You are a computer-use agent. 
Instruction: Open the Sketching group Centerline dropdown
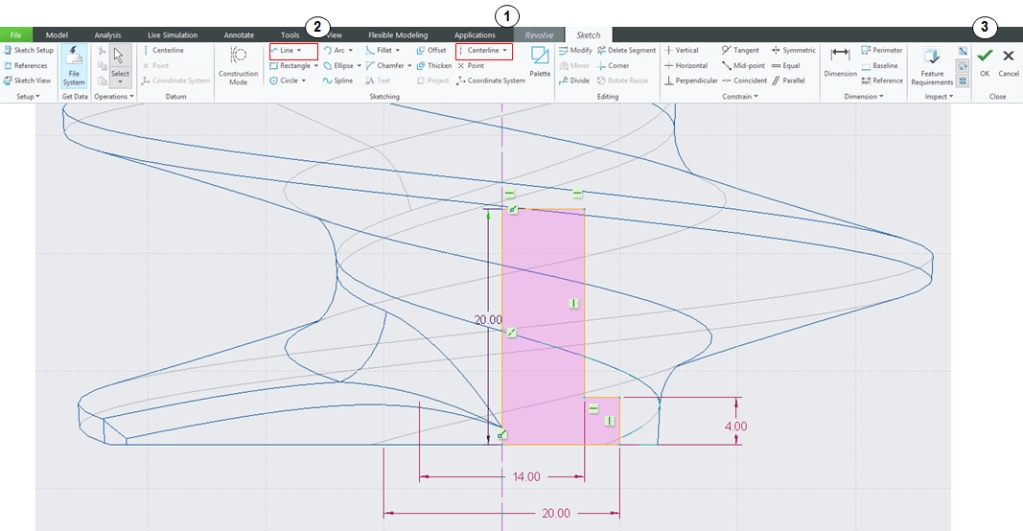click(x=505, y=49)
